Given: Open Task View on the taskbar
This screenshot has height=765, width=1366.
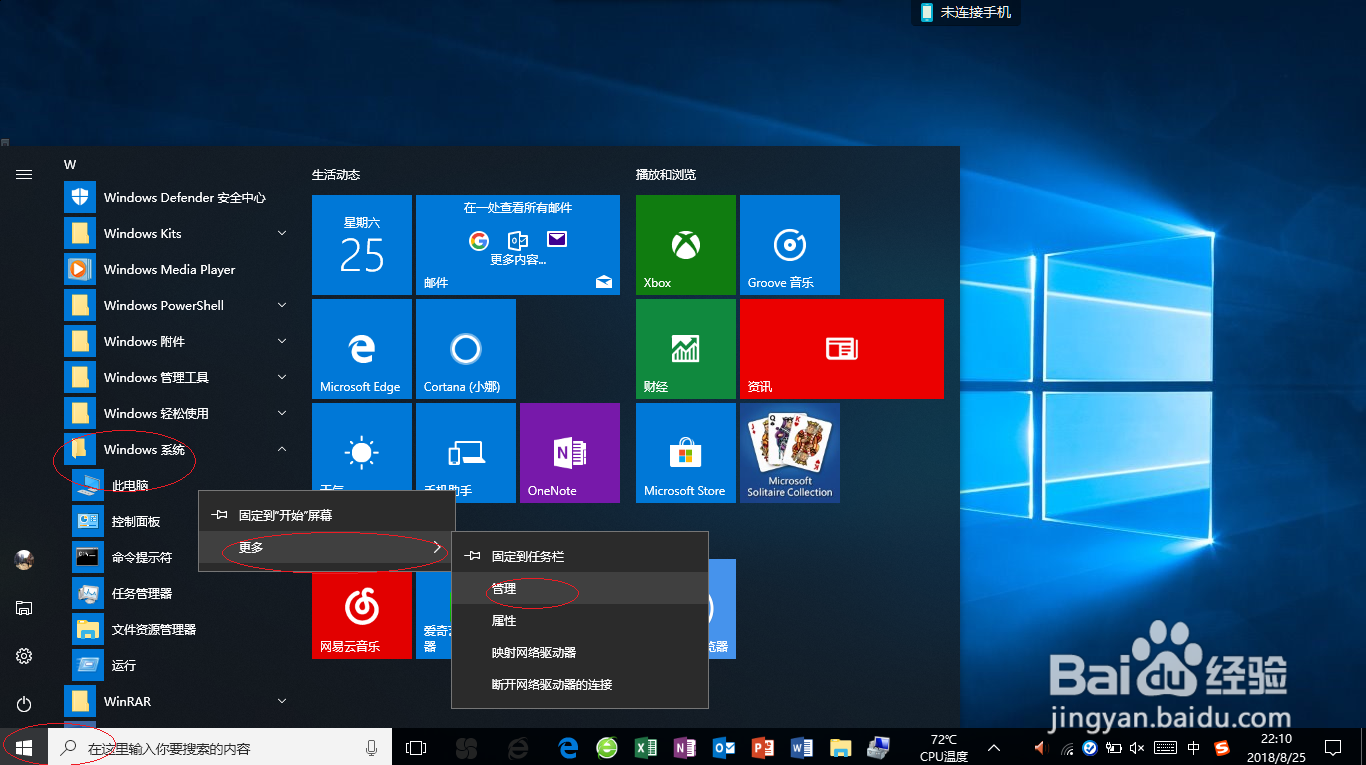Looking at the screenshot, I should [x=416, y=747].
